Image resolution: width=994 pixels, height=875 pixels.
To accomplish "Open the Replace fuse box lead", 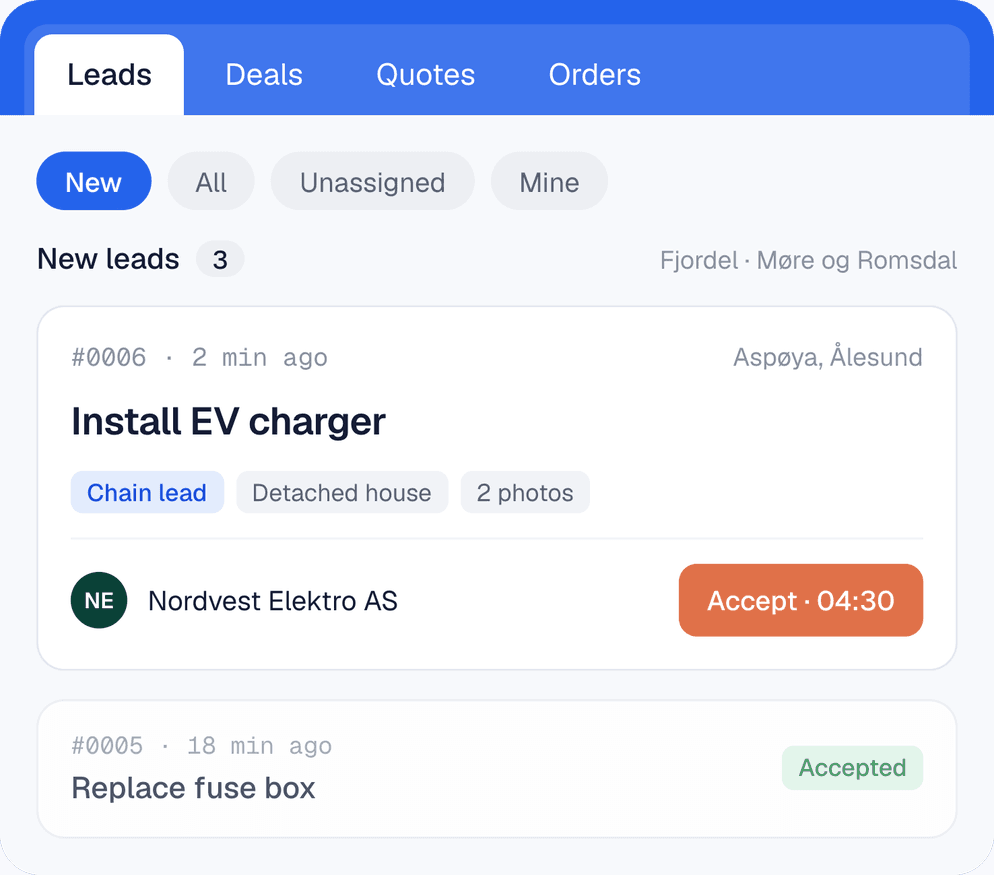I will (x=193, y=788).
